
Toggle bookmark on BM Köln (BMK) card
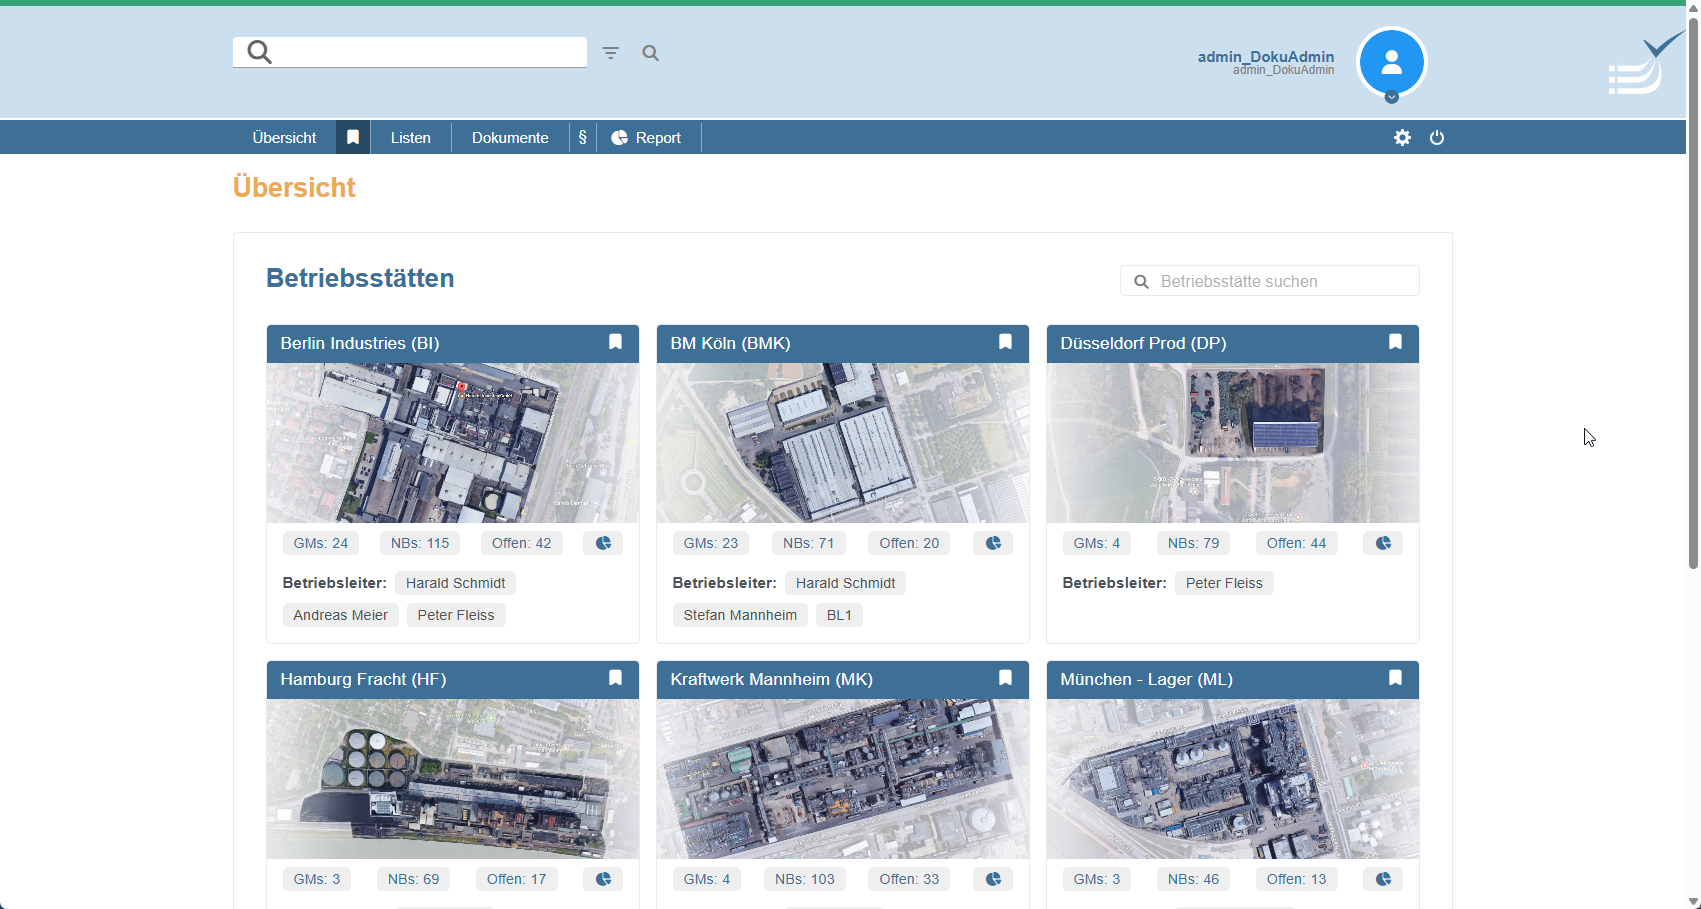tap(1006, 342)
